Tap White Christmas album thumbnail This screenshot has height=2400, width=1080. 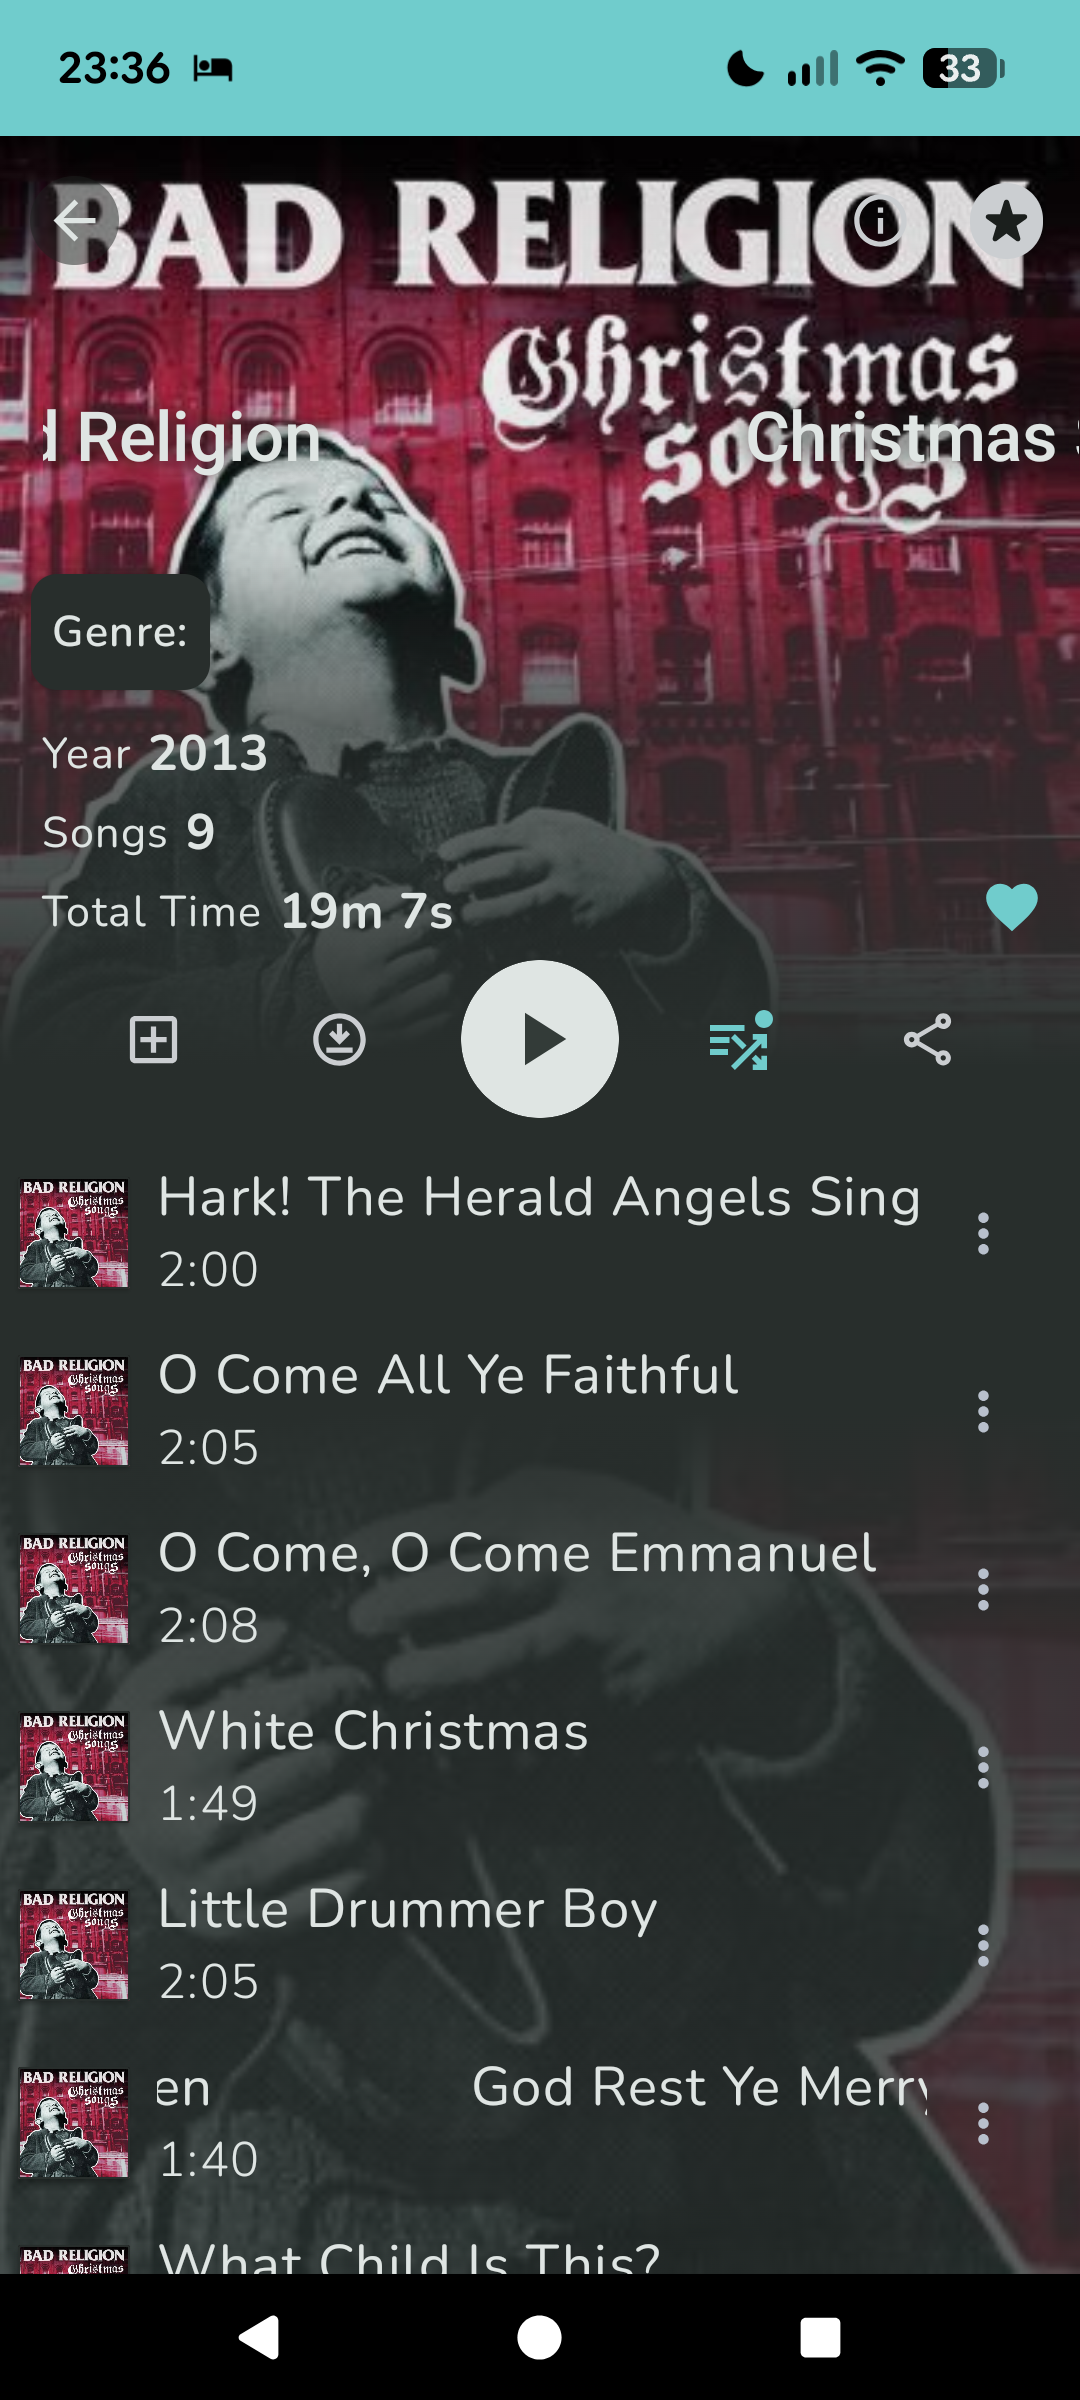click(x=74, y=1767)
